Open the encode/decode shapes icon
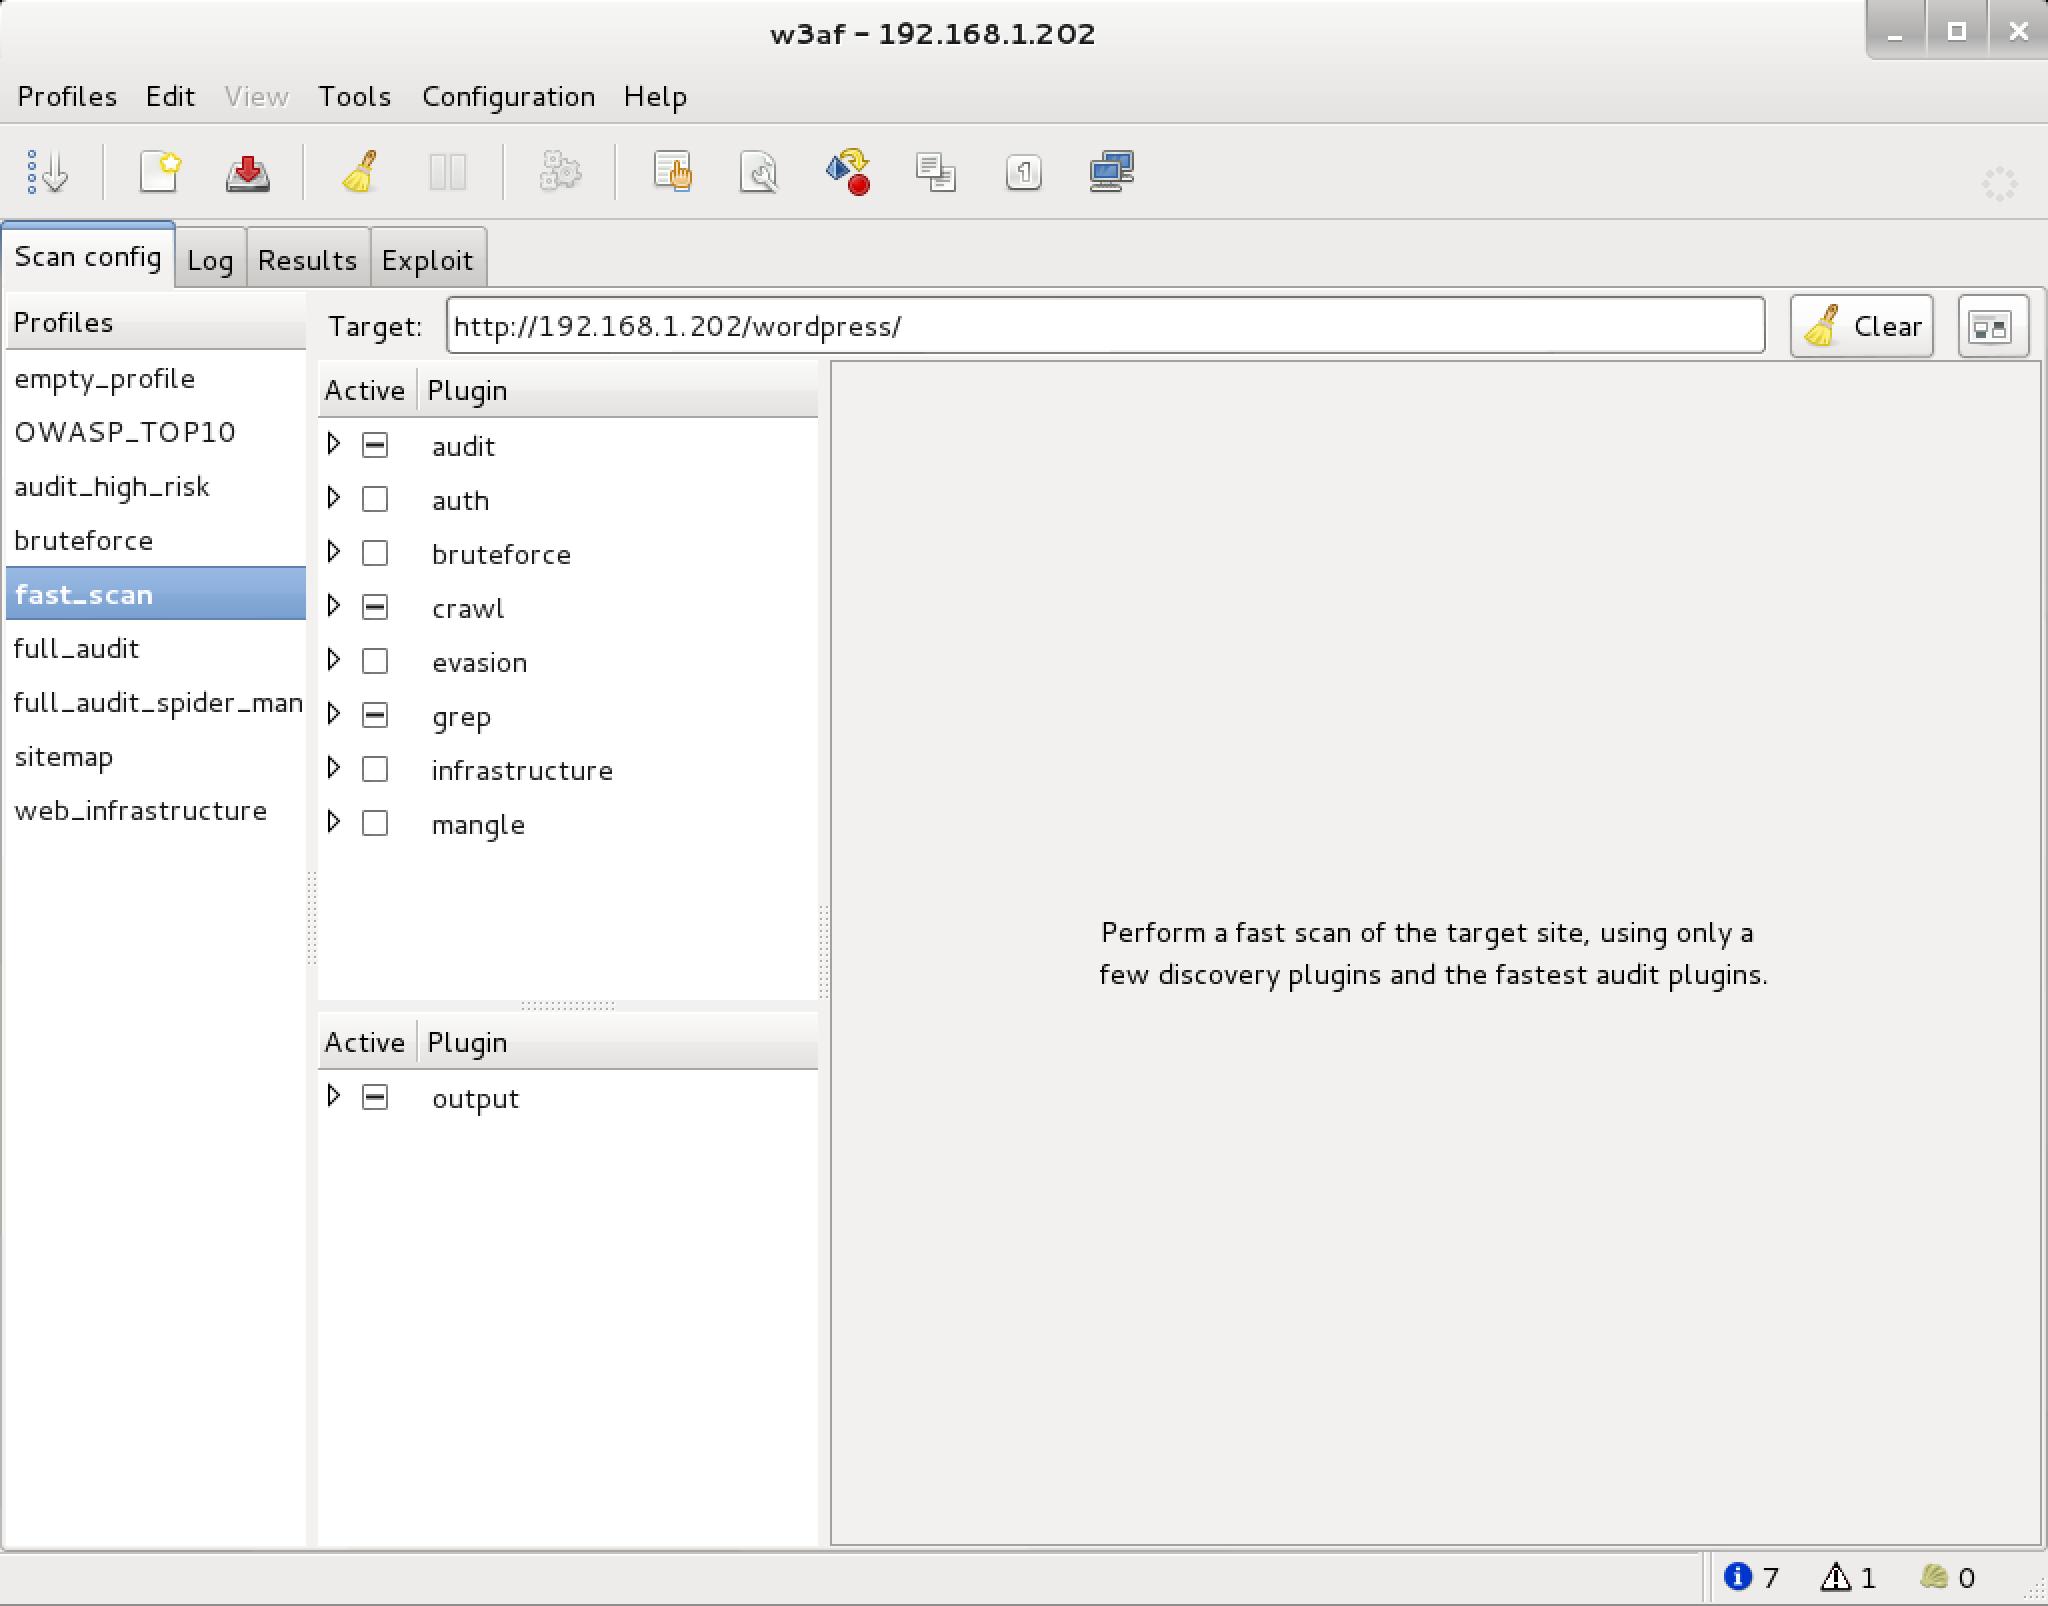The width and height of the screenshot is (2048, 1606). pos(848,172)
